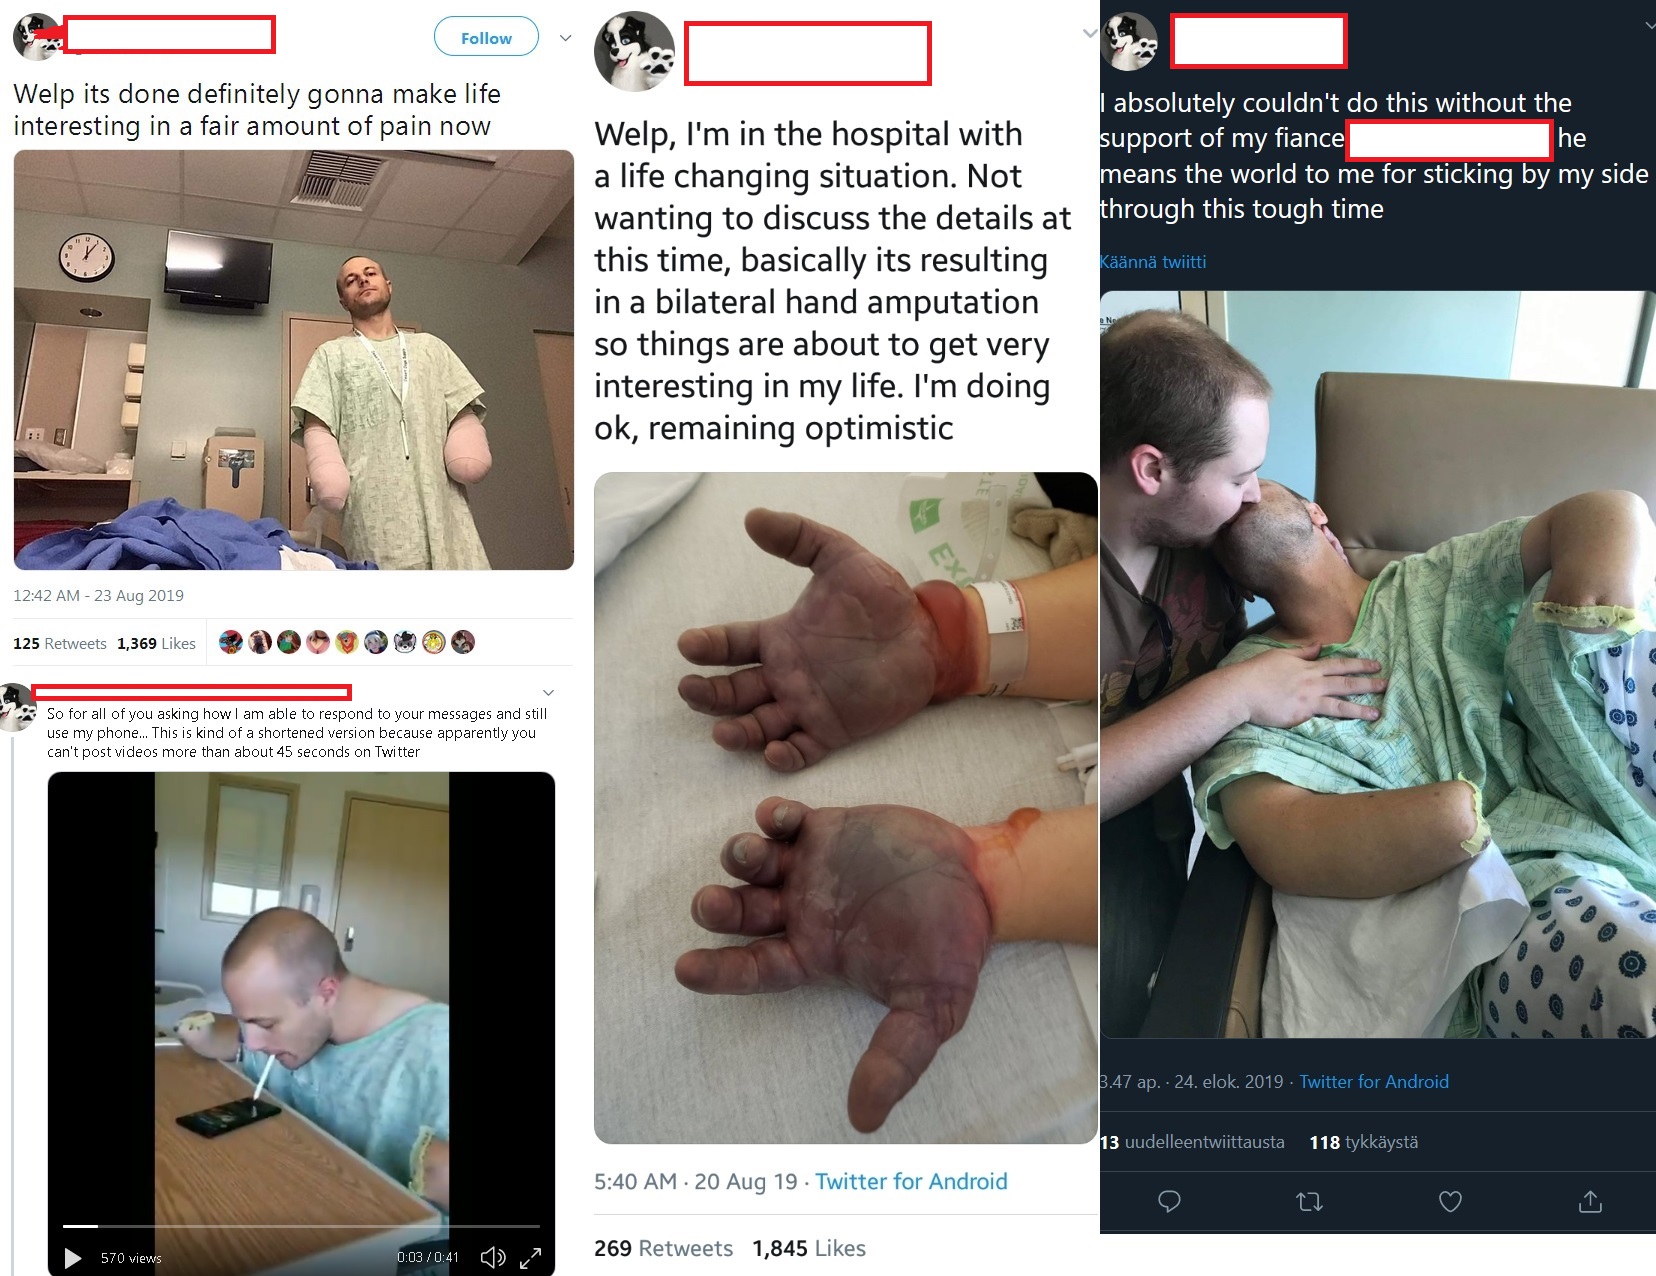View the 1,369 Likes list
The height and width of the screenshot is (1276, 1656).
coord(156,643)
